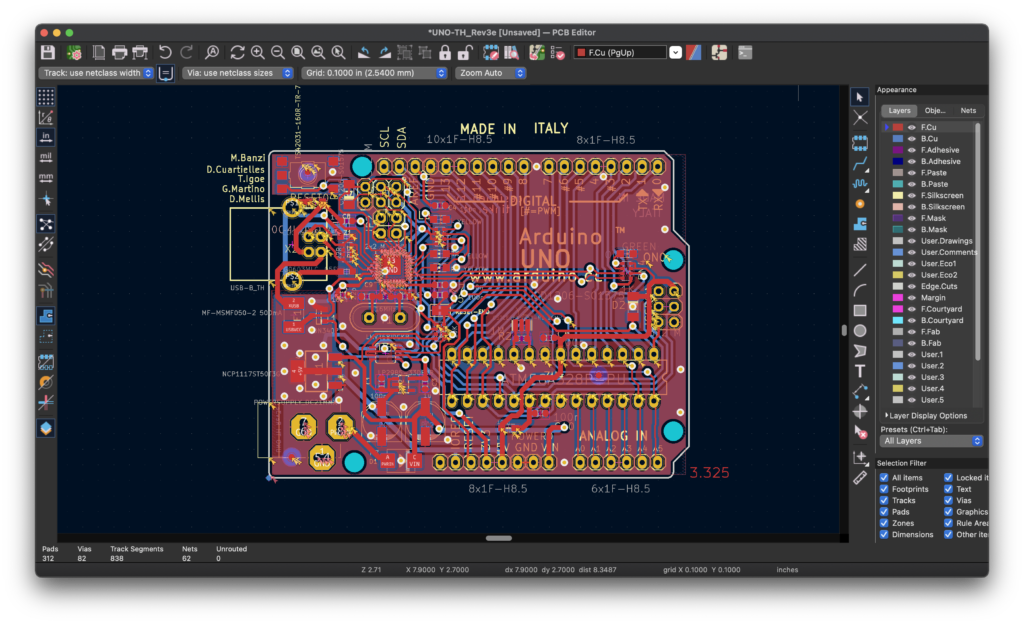The image size is (1024, 624).
Task: Uncheck the Vias selection filter
Action: 948,501
